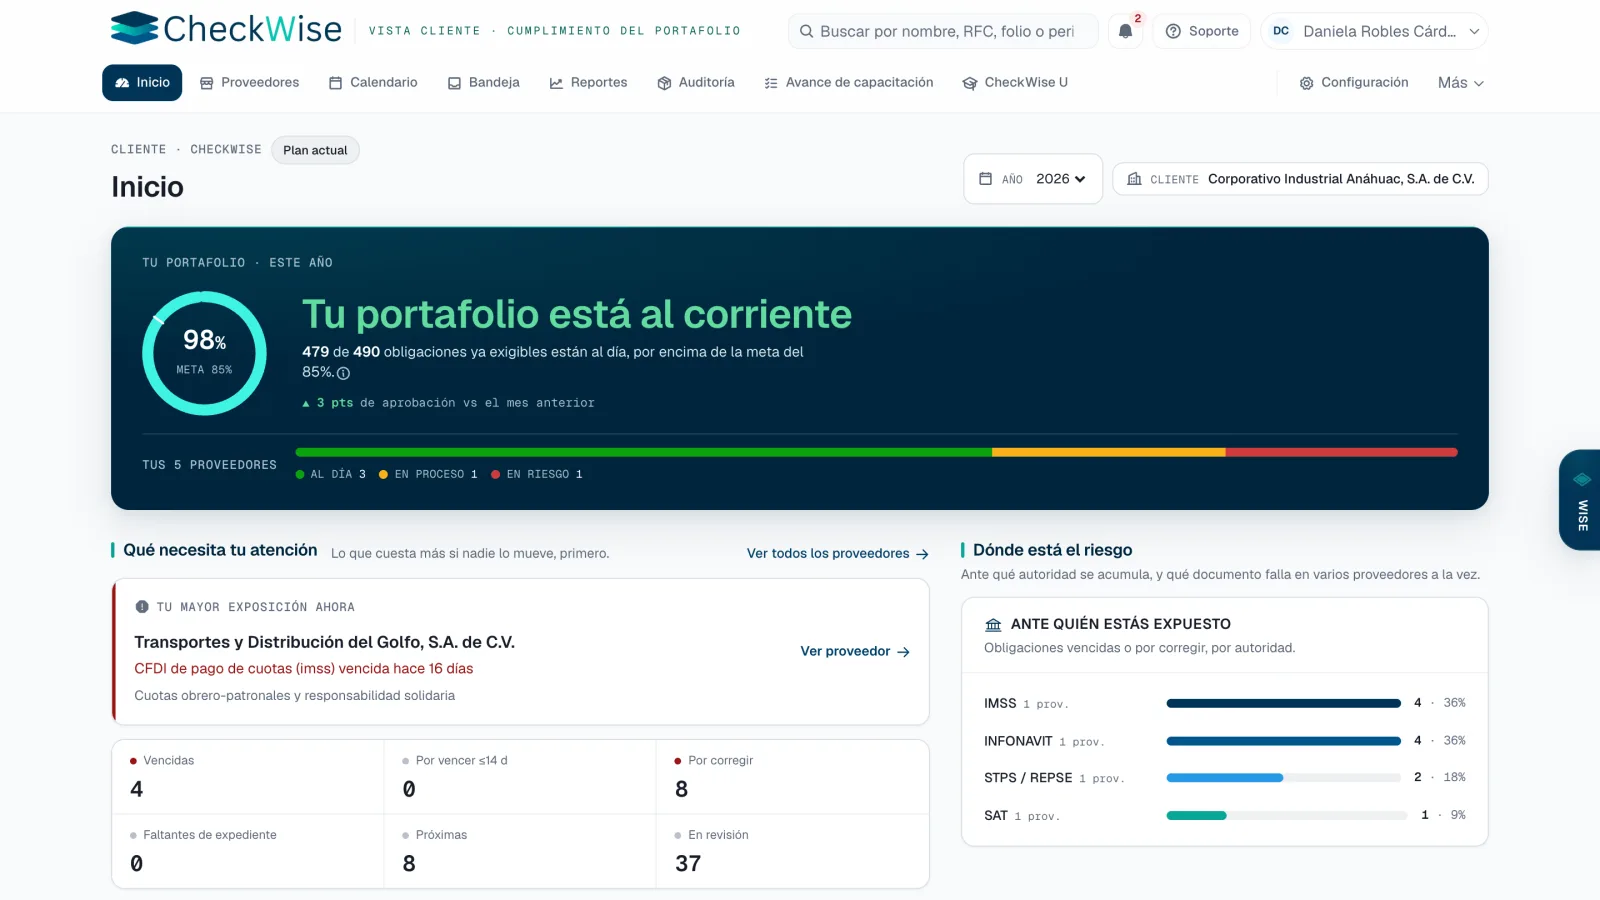Open Avance de capacitación
This screenshot has height=900, width=1600.
[848, 82]
